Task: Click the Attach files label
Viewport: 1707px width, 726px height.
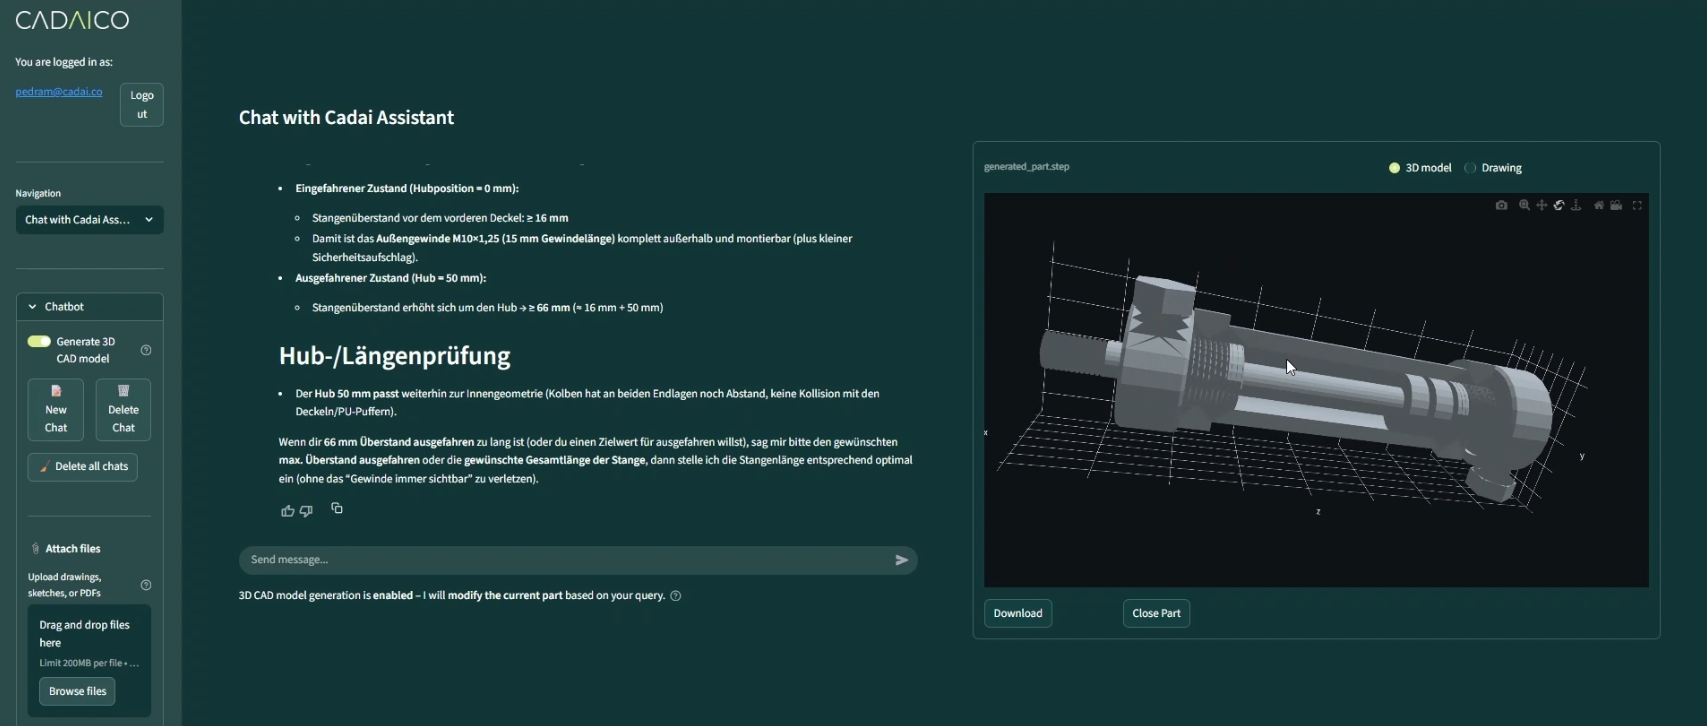Action: pyautogui.click(x=73, y=549)
